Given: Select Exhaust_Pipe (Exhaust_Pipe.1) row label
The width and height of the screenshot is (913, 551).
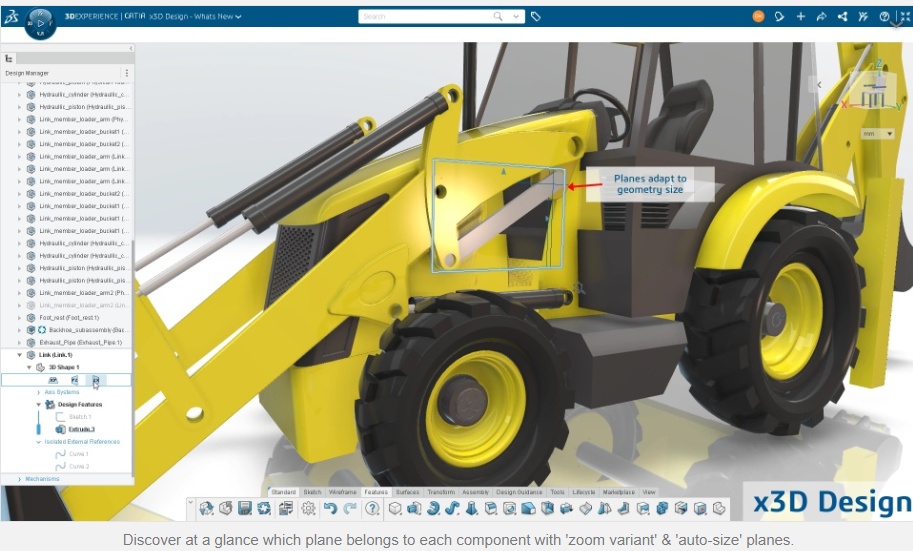Looking at the screenshot, I should pyautogui.click(x=80, y=342).
